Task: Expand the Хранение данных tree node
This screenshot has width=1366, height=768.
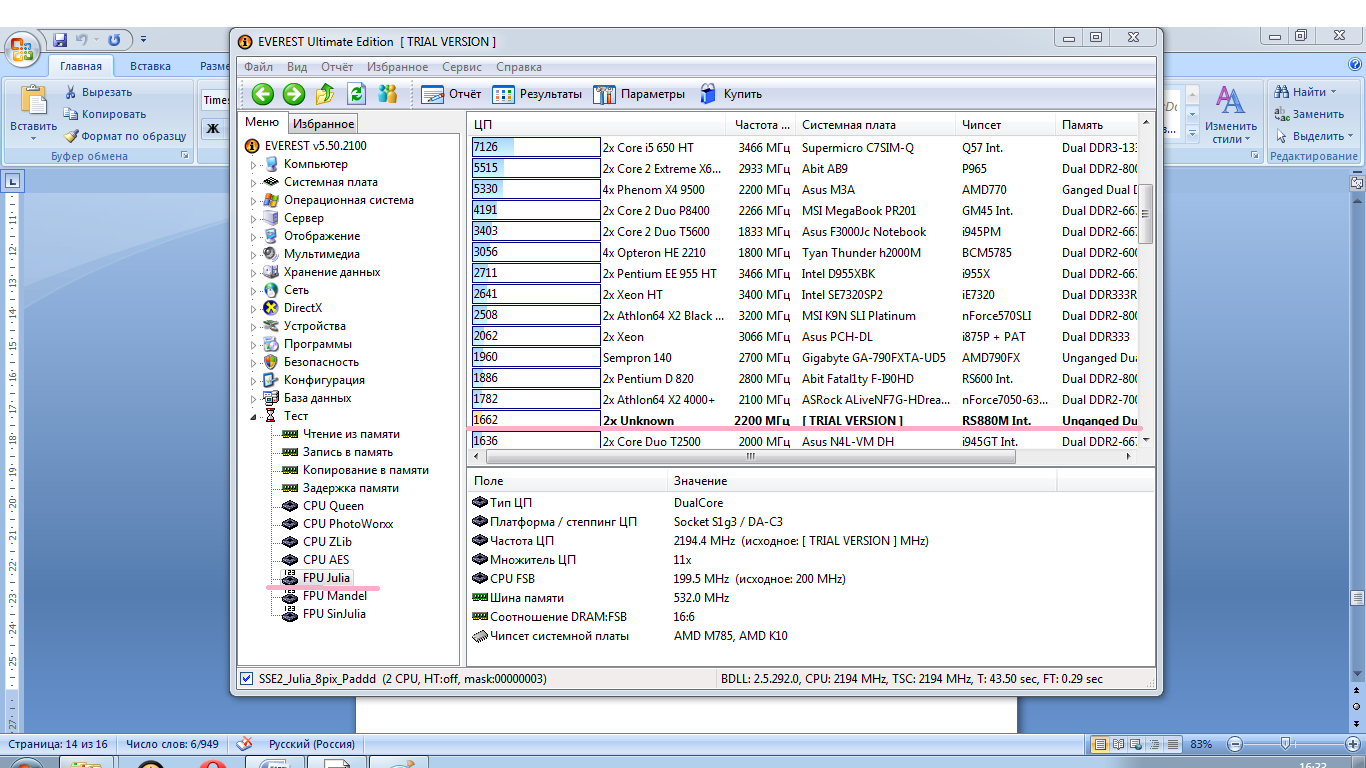Action: [254, 272]
